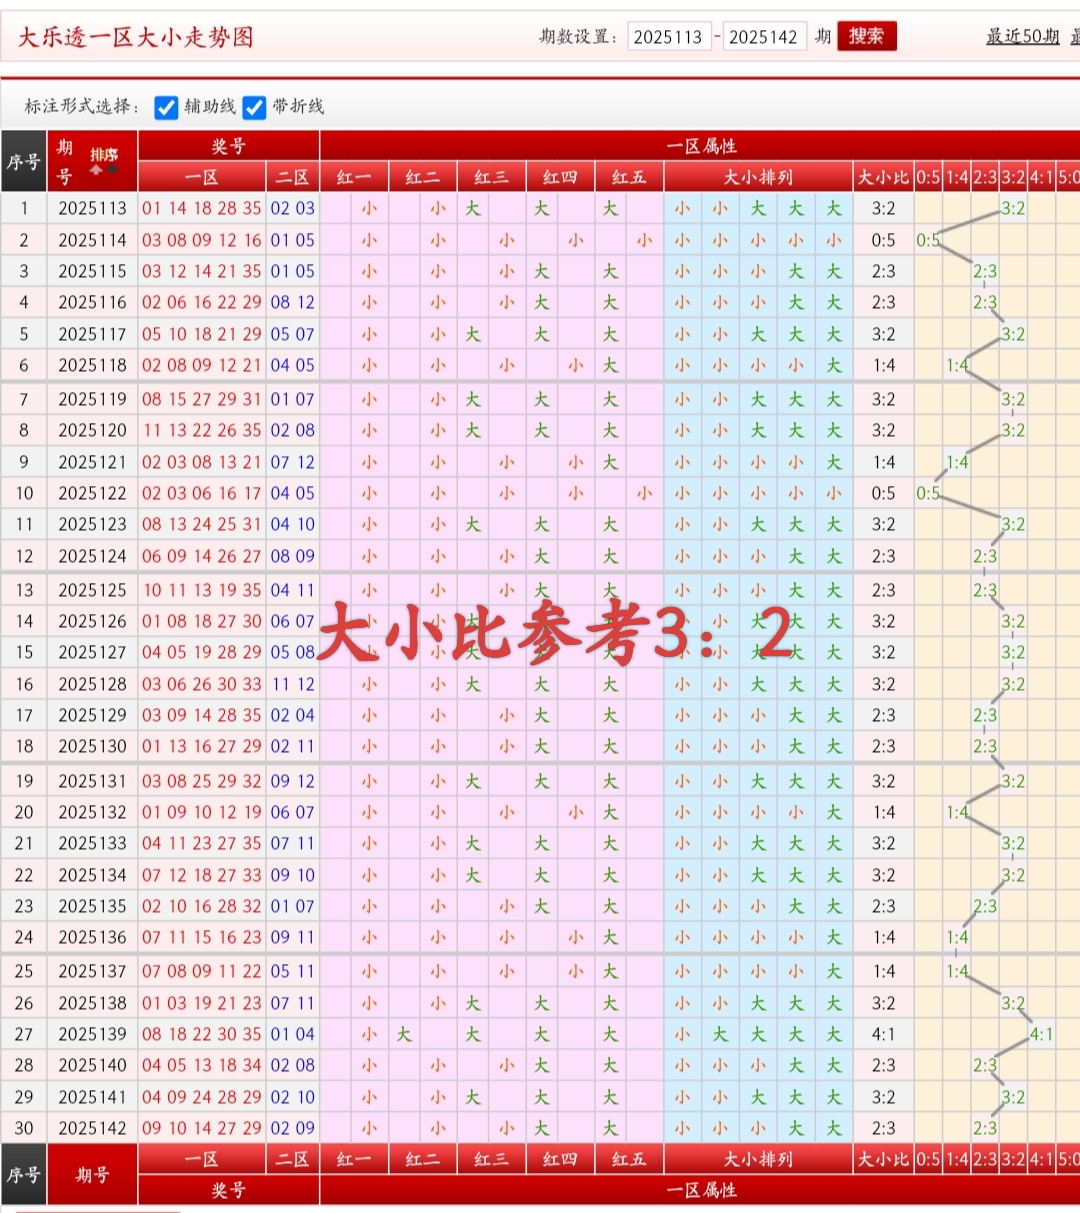The height and width of the screenshot is (1213, 1080).
Task: Select the 2:3 cell for period 2025142
Action: click(985, 1127)
